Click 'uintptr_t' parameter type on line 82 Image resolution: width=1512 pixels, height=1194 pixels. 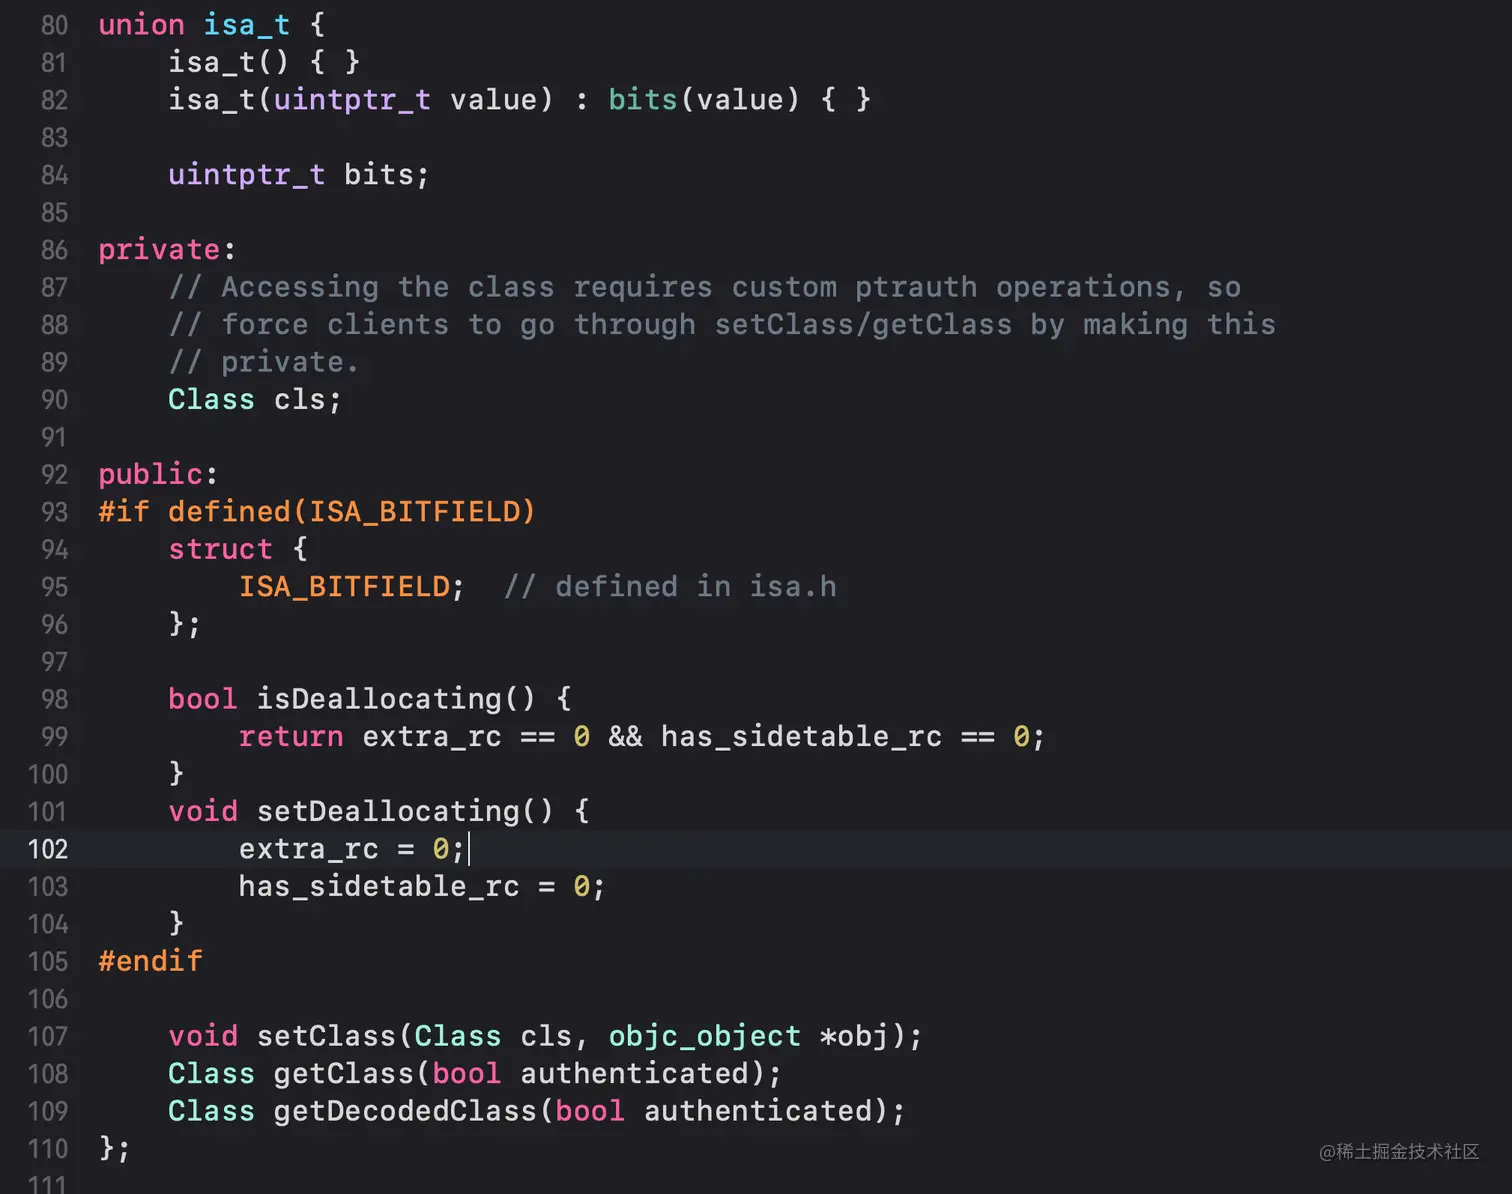[352, 100]
